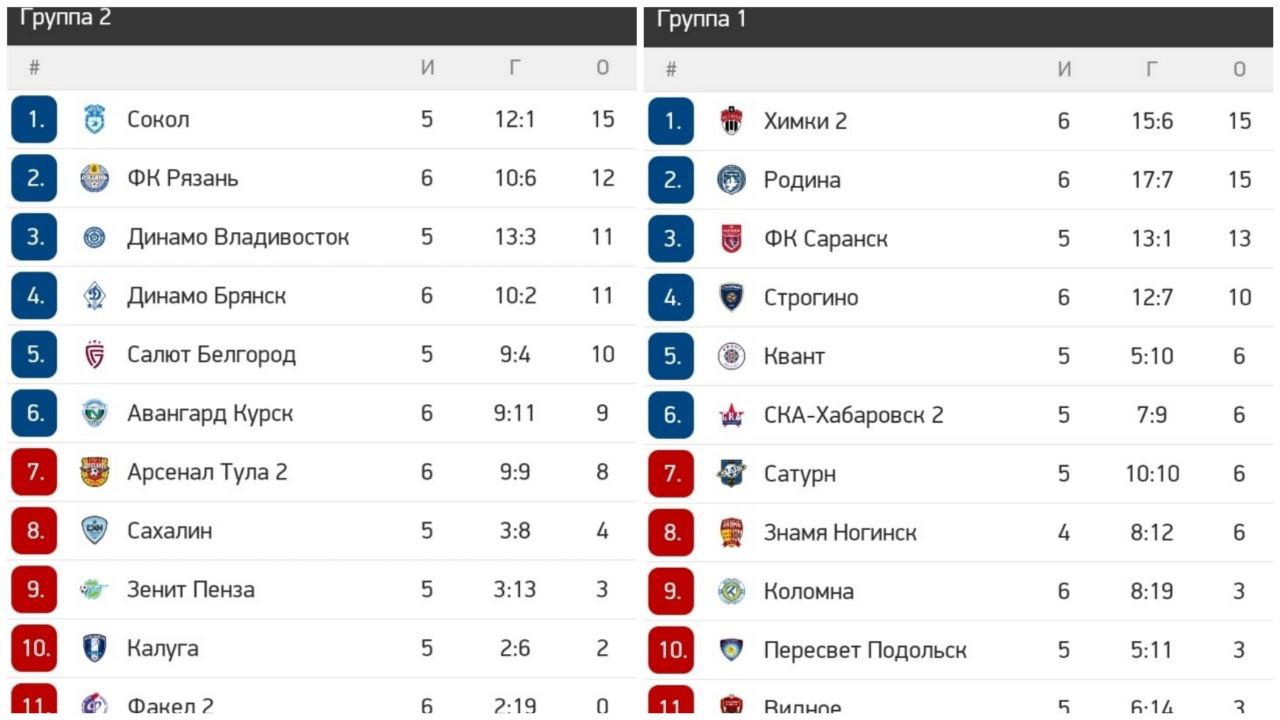Click the Арсенал Тула 2 crest
The width and height of the screenshot is (1280, 720).
click(94, 472)
